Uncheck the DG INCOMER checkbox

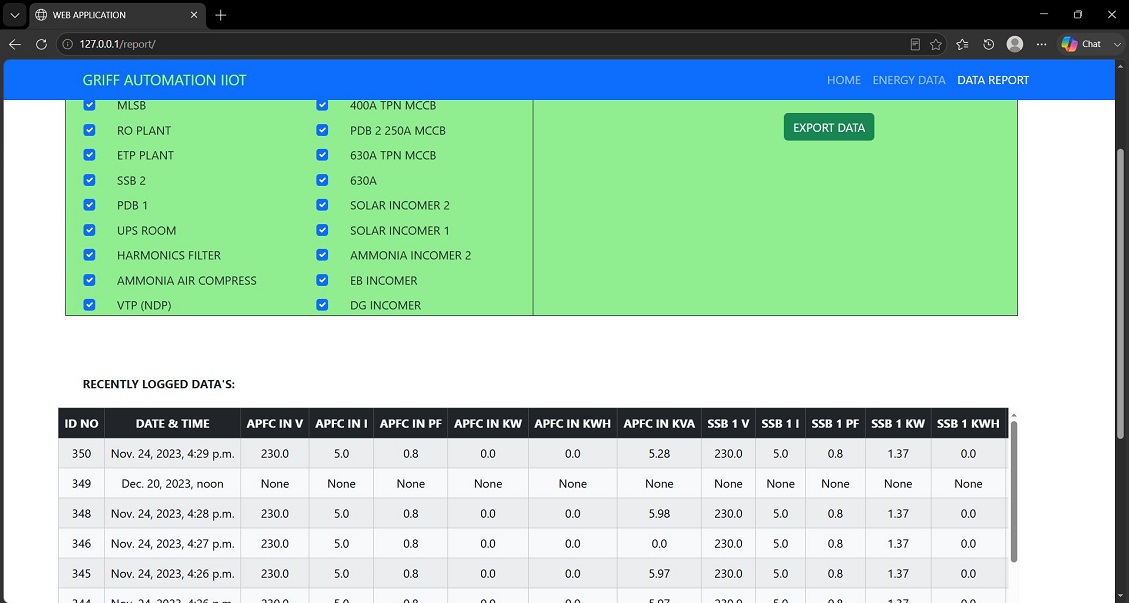(322, 305)
